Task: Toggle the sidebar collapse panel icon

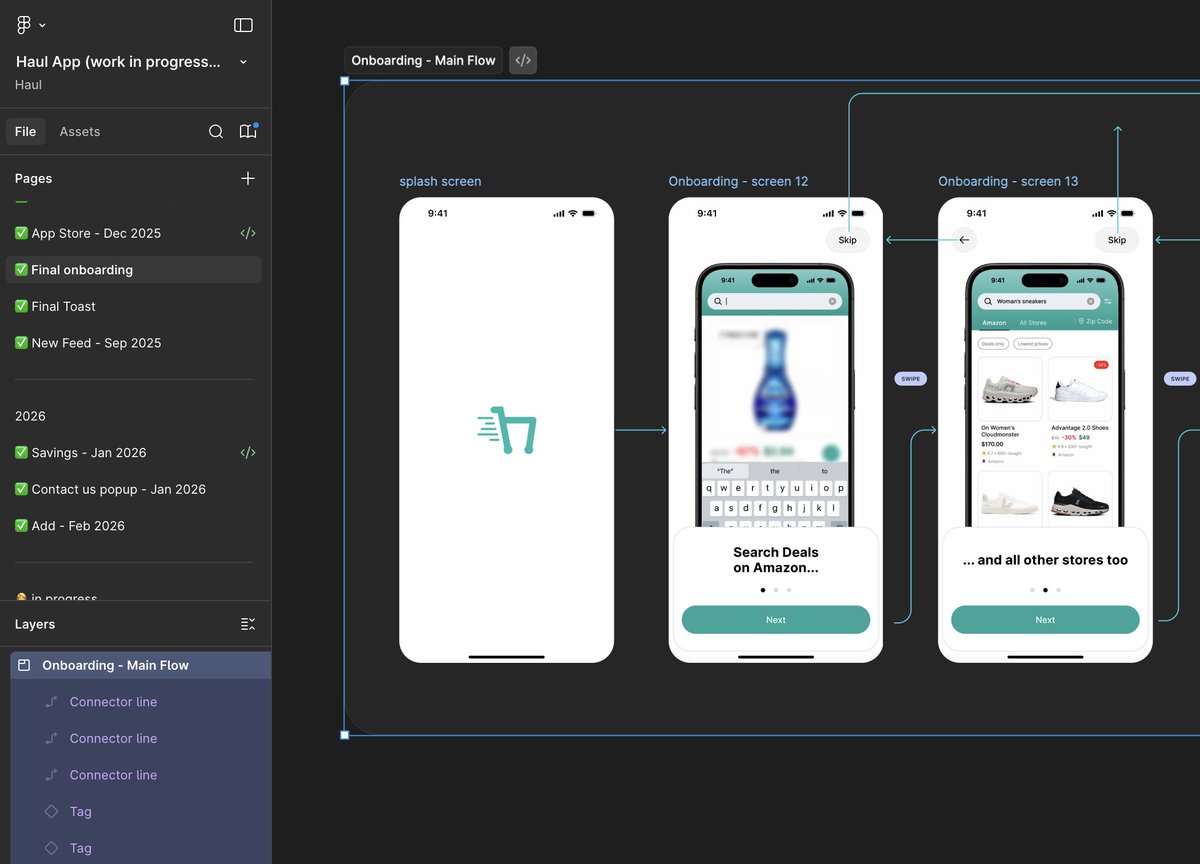Action: [243, 25]
